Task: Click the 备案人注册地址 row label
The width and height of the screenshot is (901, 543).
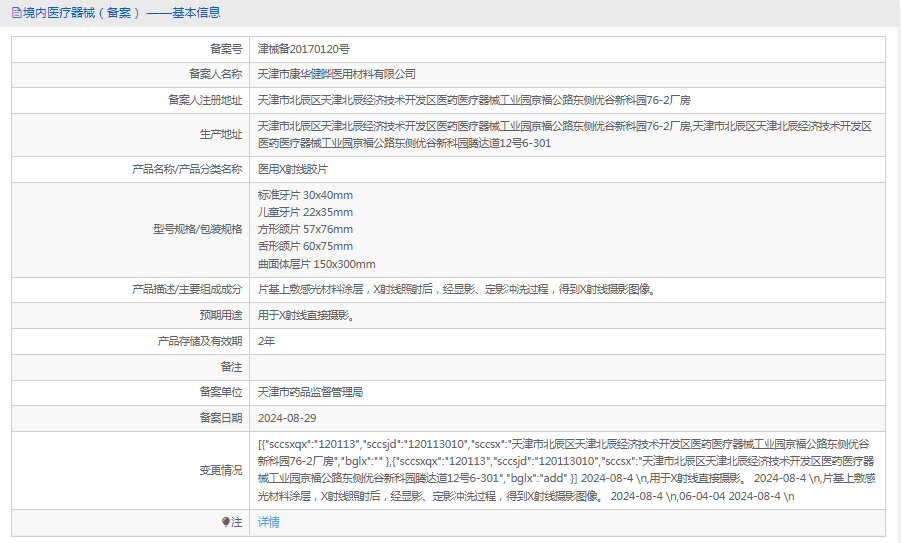Action: tap(205, 100)
